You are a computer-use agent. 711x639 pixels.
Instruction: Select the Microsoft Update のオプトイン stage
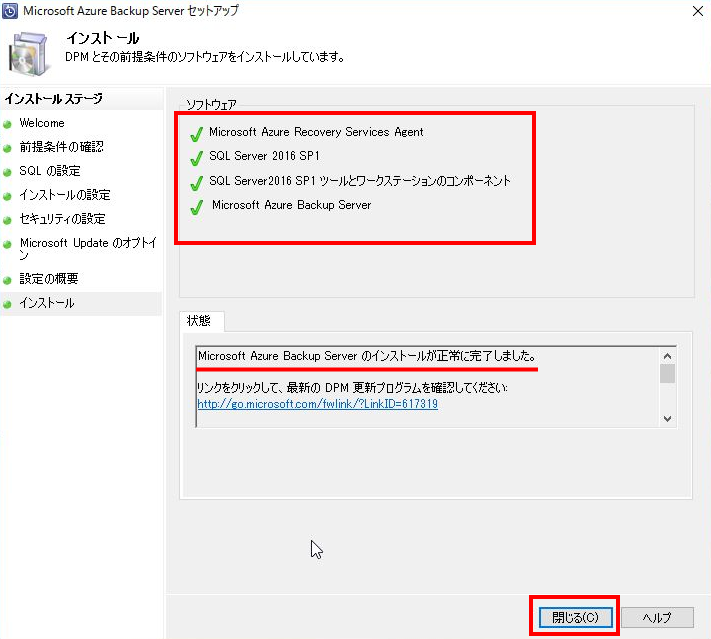pyautogui.click(x=88, y=249)
